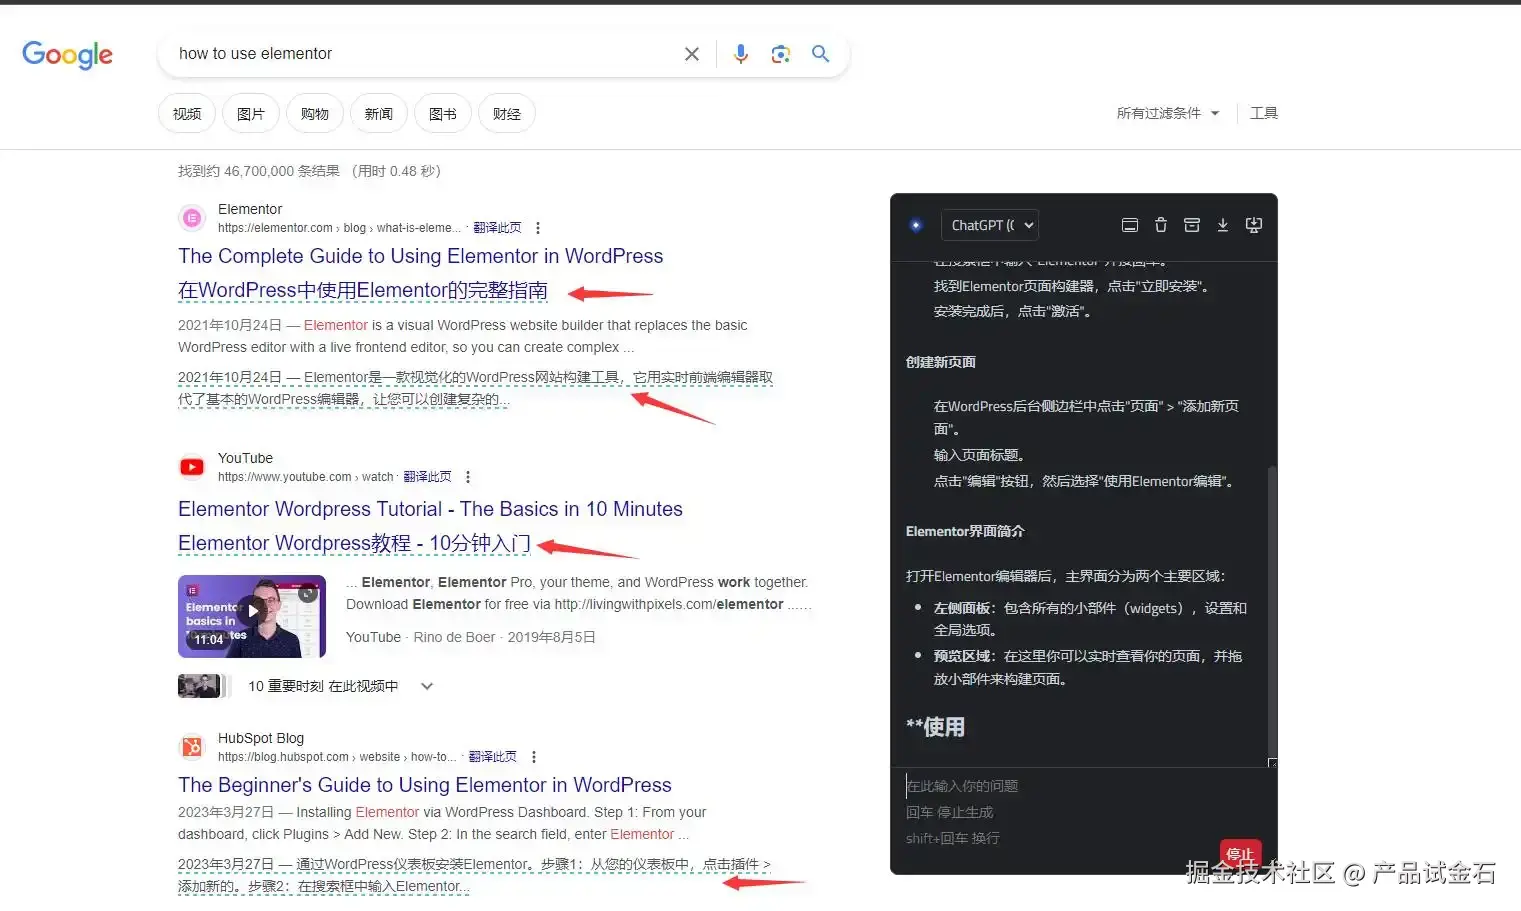
Task: Expand the 10 key moments in video
Action: coord(427,686)
